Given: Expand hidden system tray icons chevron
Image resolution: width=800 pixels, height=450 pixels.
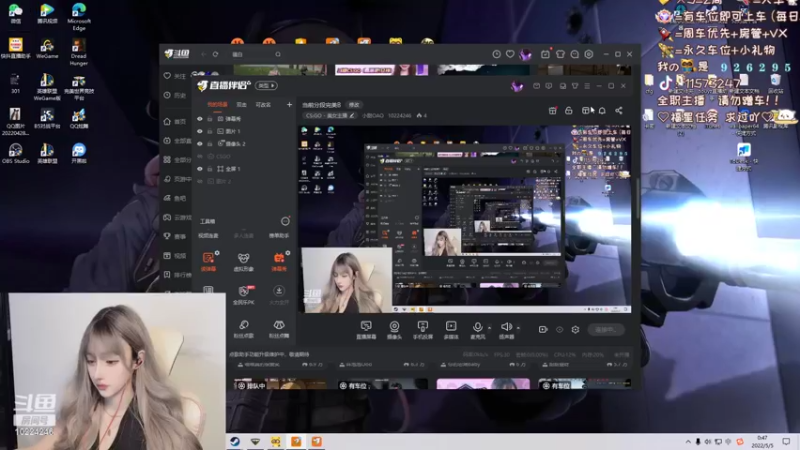Looking at the screenshot, I should [688, 442].
